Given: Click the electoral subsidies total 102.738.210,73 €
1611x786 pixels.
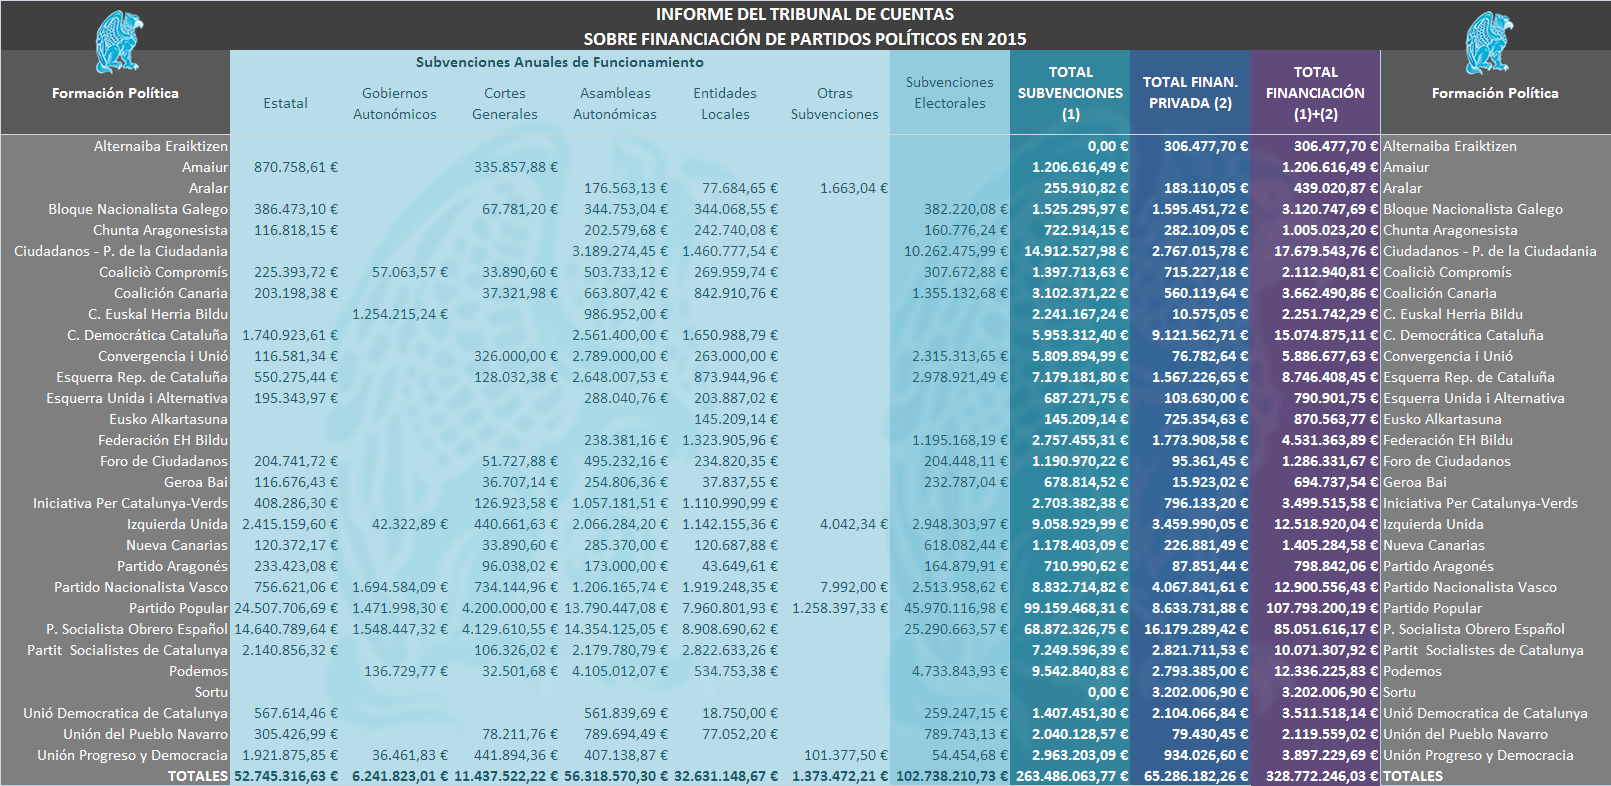Looking at the screenshot, I should point(952,776).
